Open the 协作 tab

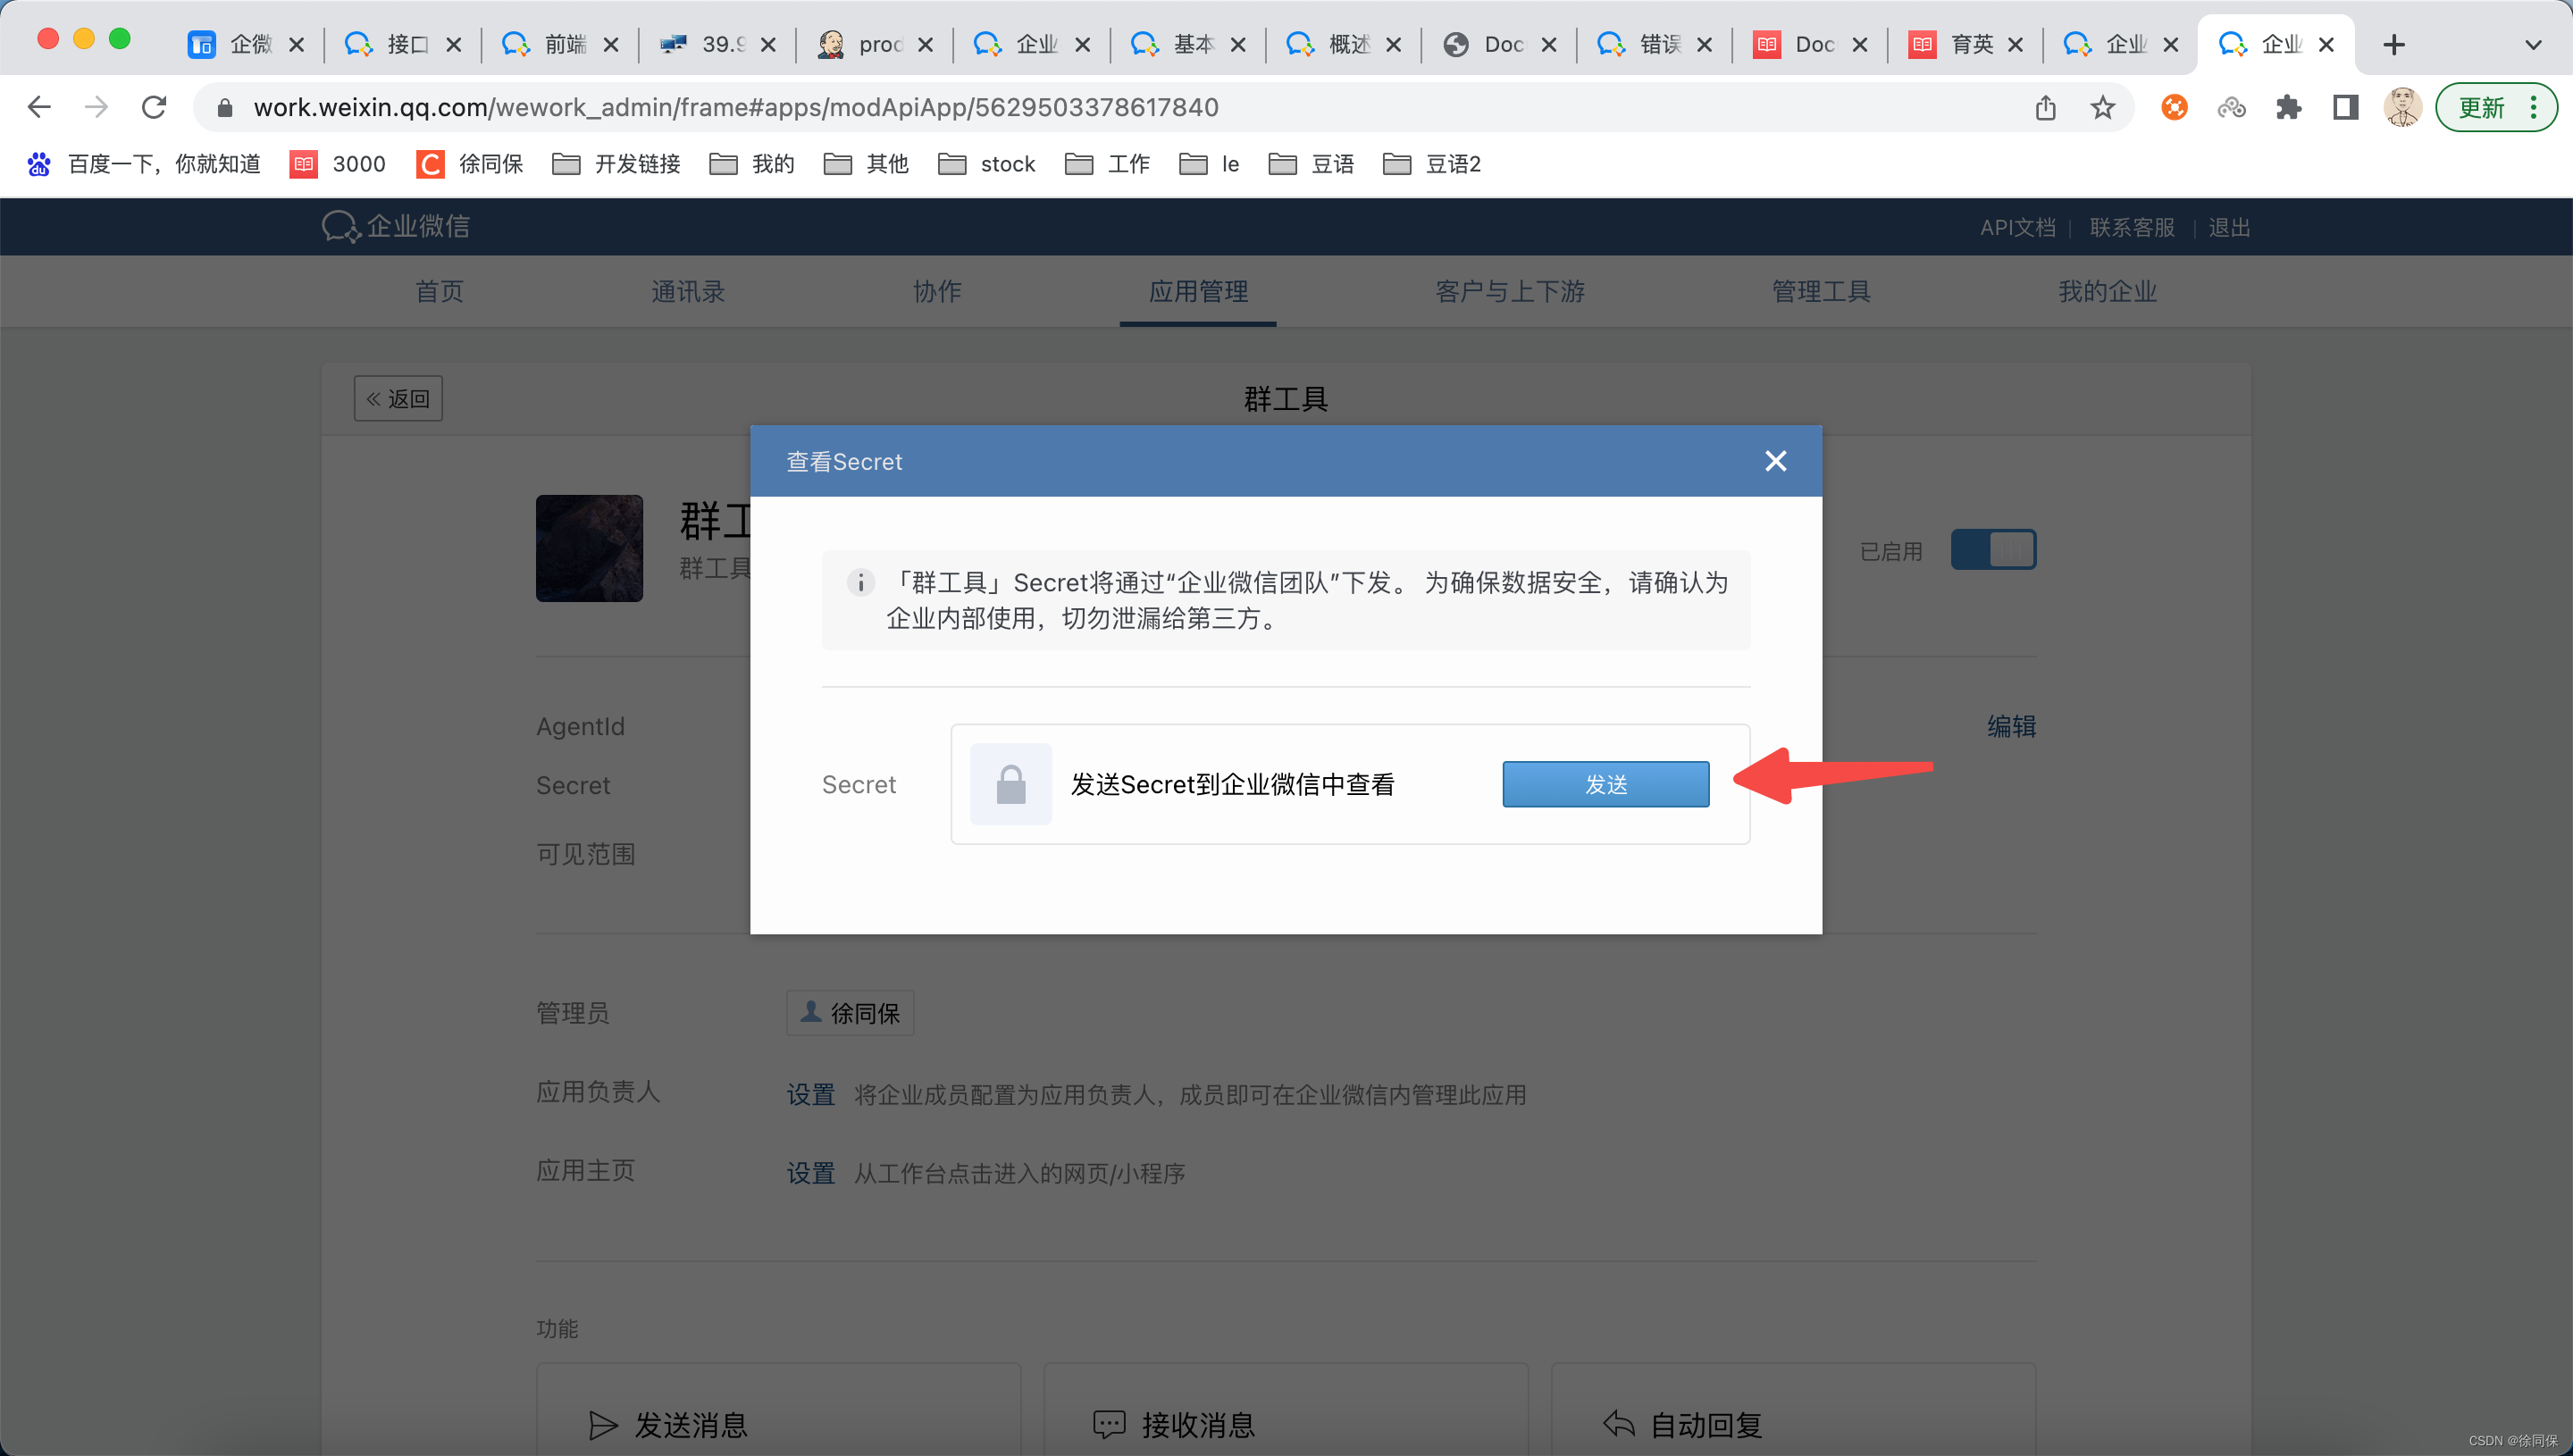[937, 291]
